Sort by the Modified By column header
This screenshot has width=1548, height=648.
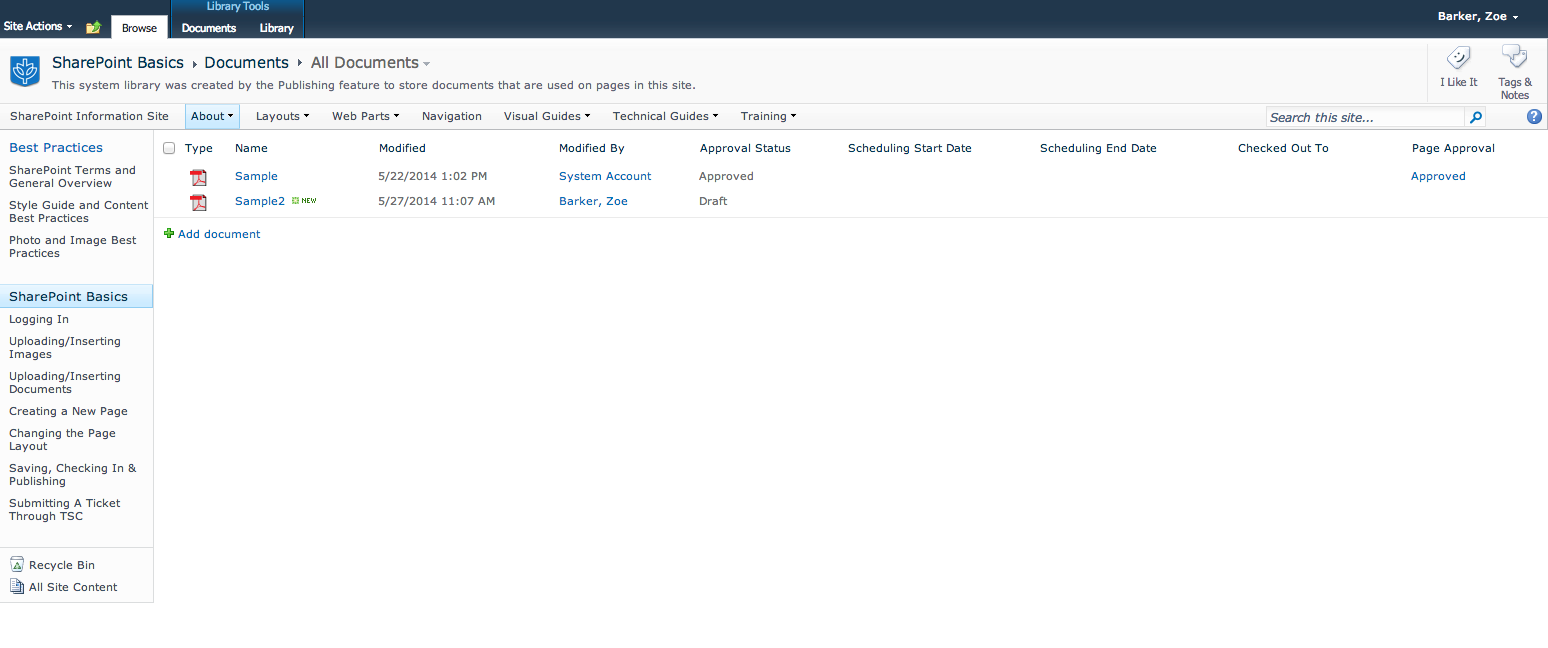592,148
